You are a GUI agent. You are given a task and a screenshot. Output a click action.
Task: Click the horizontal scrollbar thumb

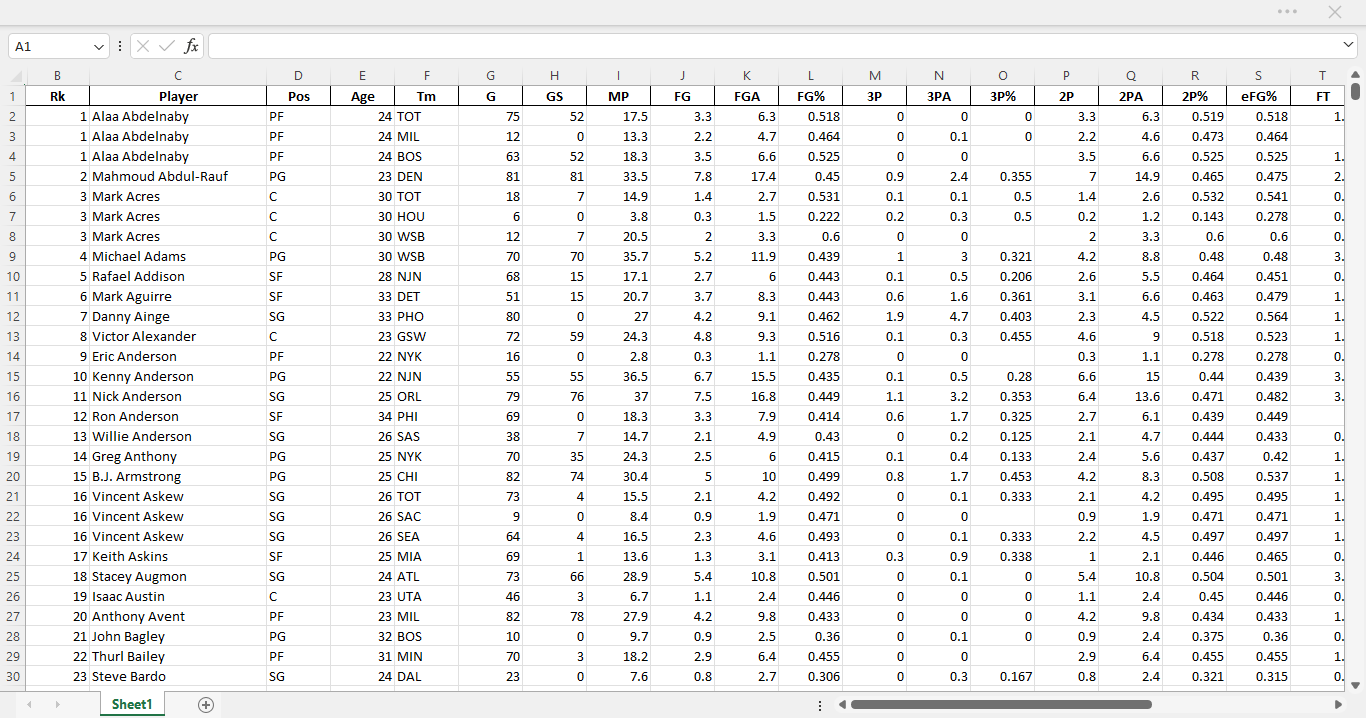[1001, 705]
